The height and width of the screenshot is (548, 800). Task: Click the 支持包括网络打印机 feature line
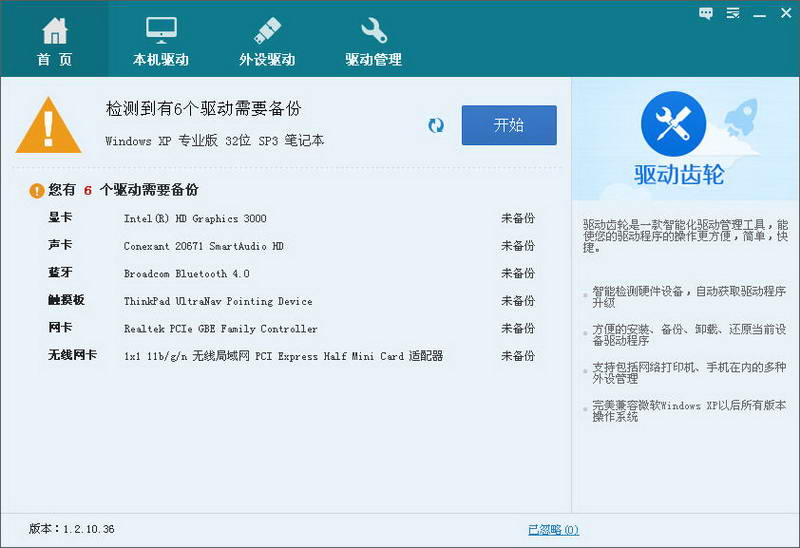point(689,372)
